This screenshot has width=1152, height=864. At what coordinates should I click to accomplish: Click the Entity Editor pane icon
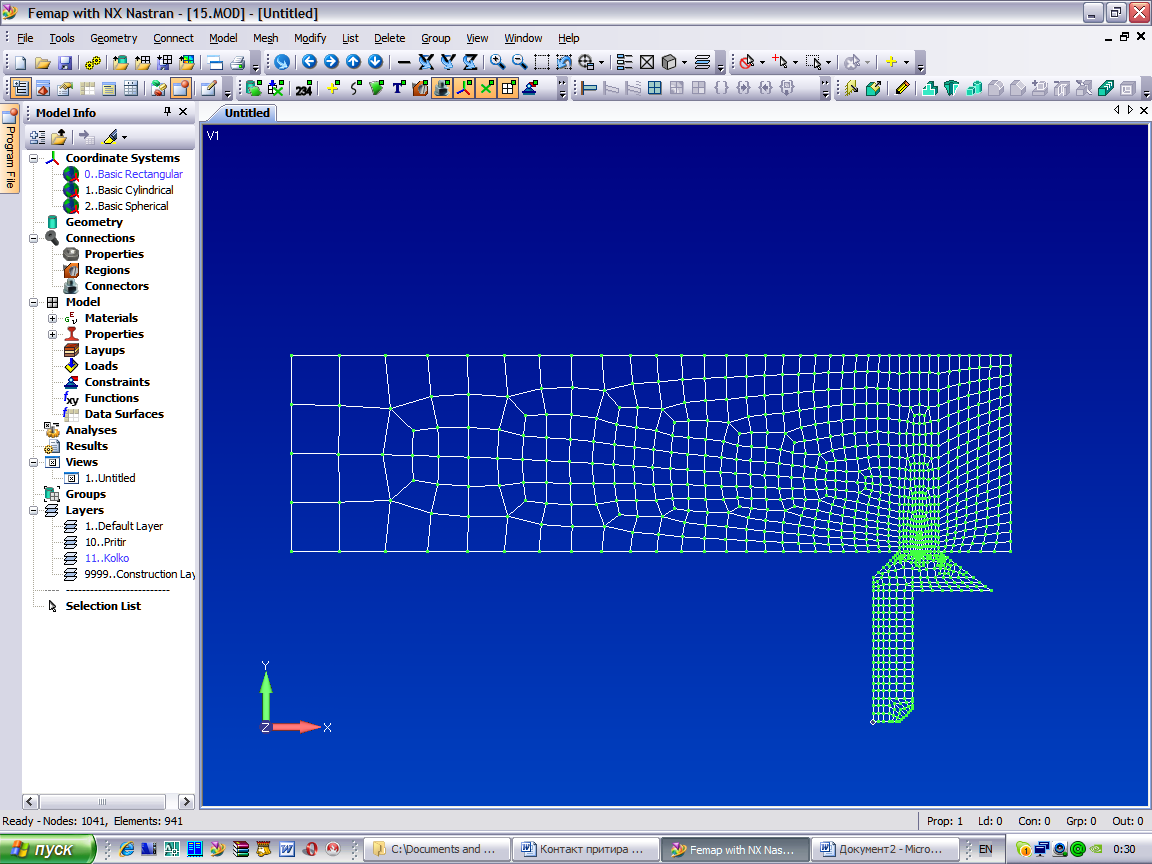[65, 89]
